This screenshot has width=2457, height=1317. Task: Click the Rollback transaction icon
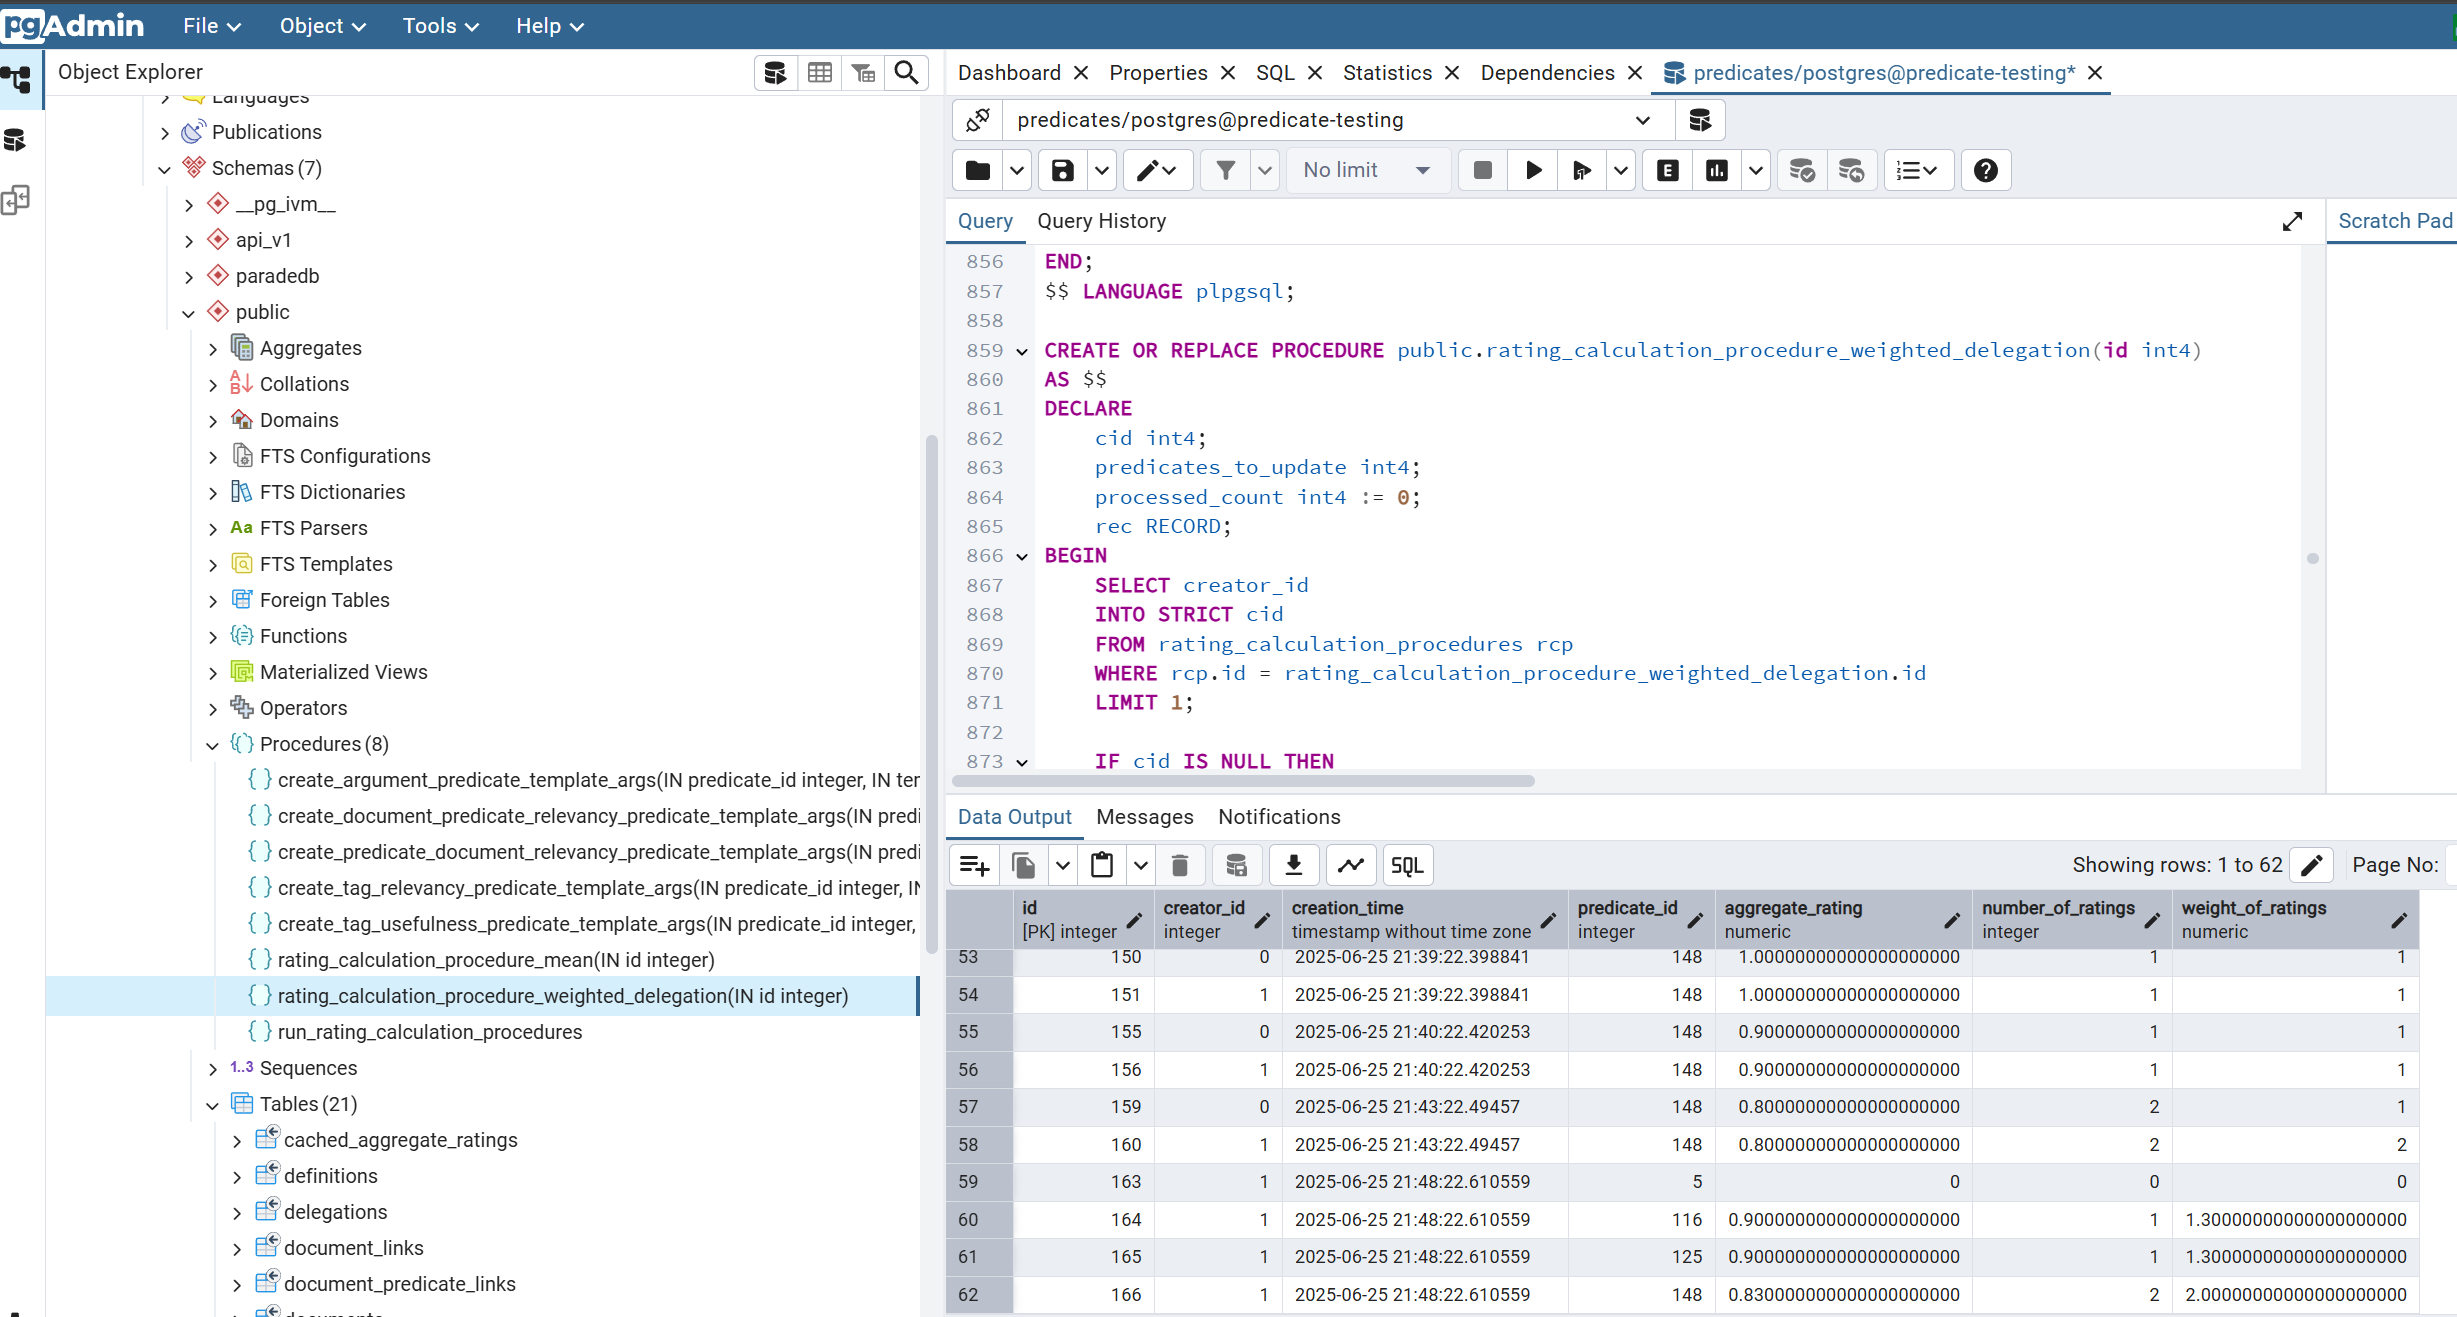coord(1851,170)
